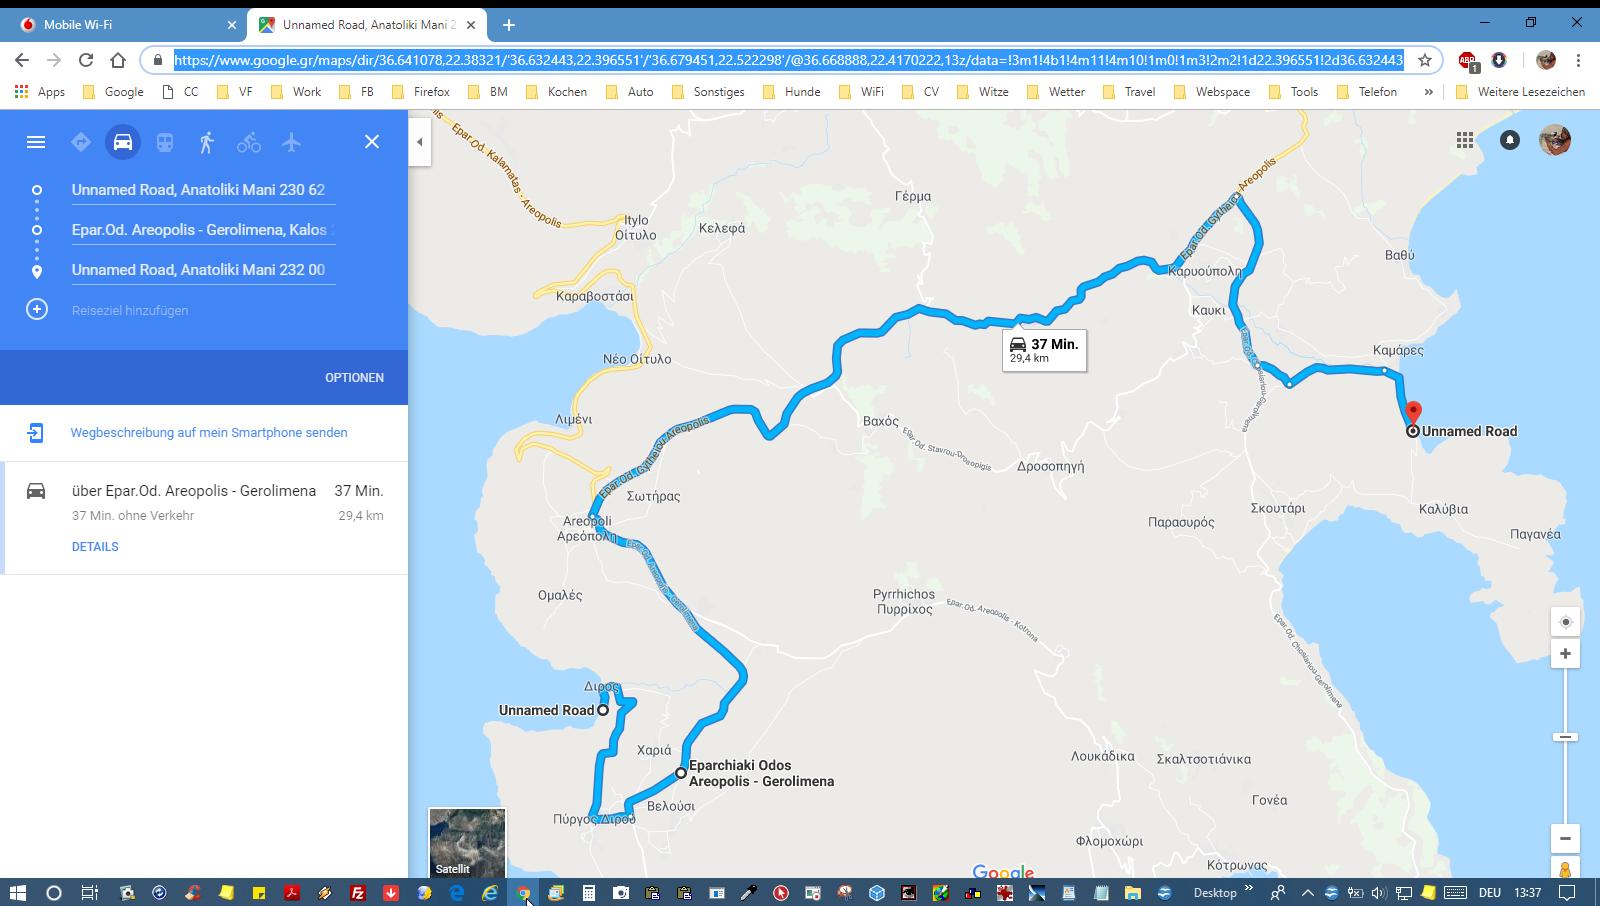Bookmark this page with star

(1424, 60)
